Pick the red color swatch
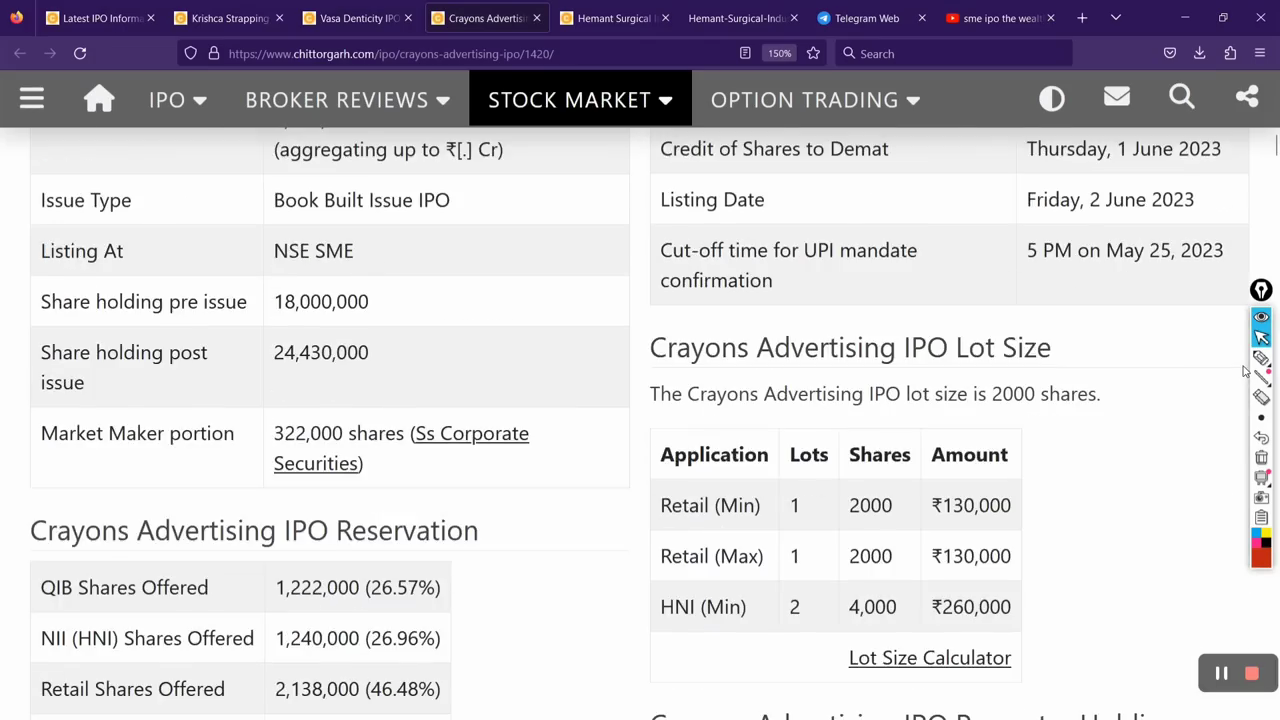This screenshot has width=1280, height=720. (x=1261, y=558)
